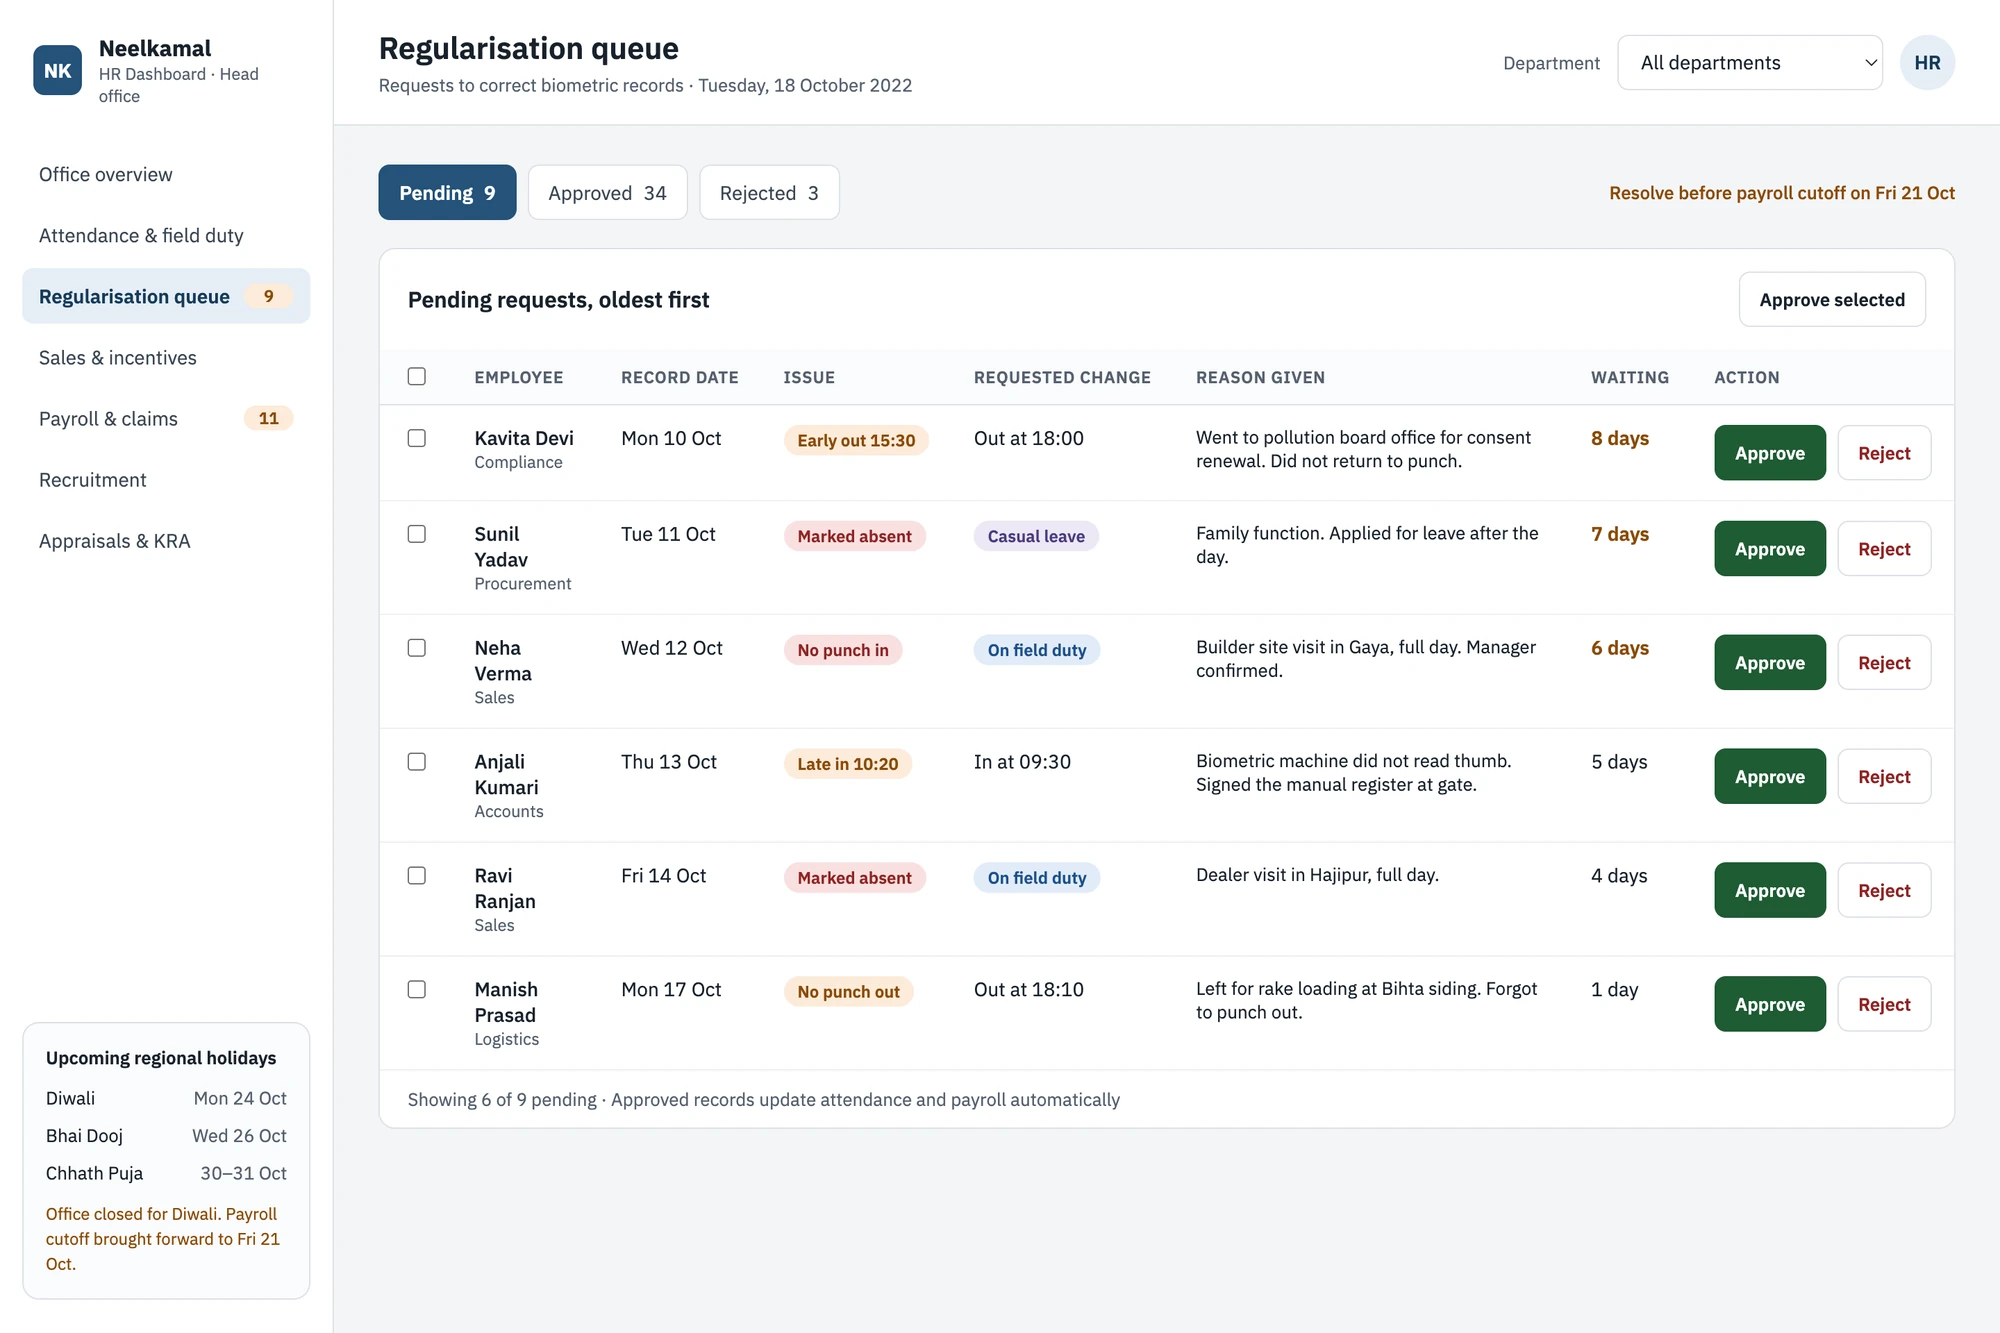2000x1333 pixels.
Task: Click the 'Early out 15:30' issue badge
Action: [x=856, y=441]
